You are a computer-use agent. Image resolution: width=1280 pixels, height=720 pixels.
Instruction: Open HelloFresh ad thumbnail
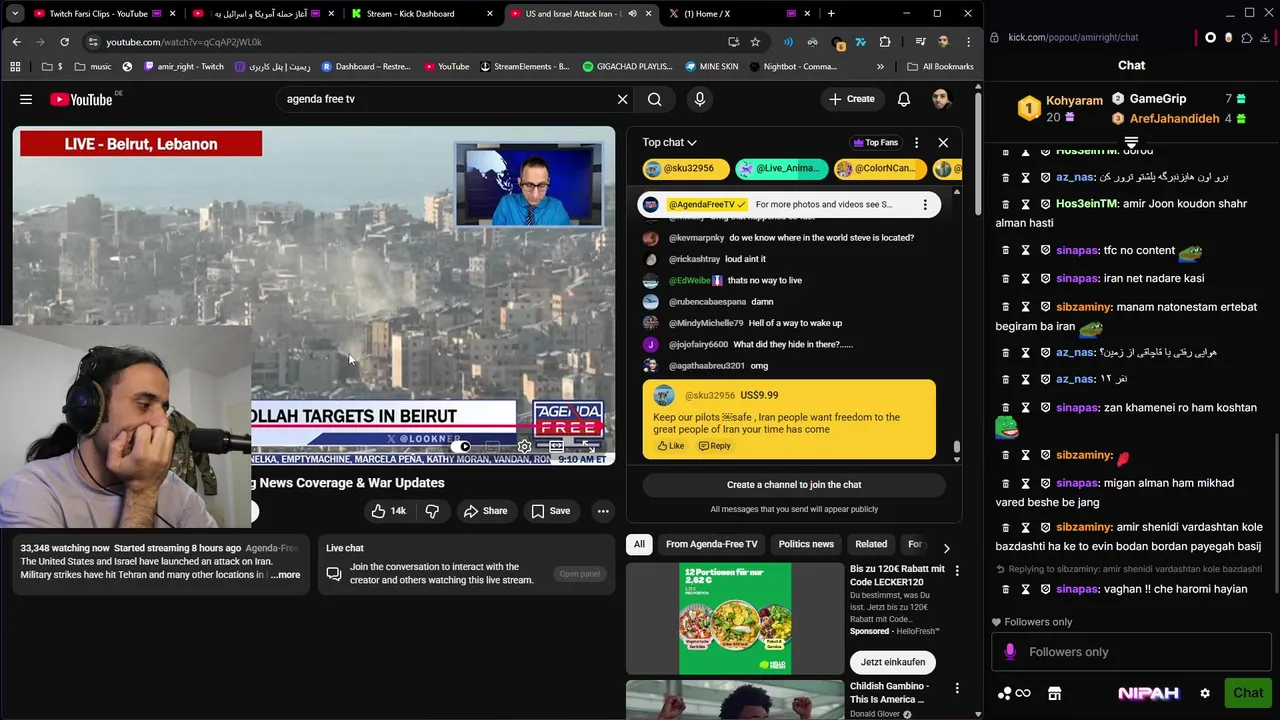click(x=735, y=619)
